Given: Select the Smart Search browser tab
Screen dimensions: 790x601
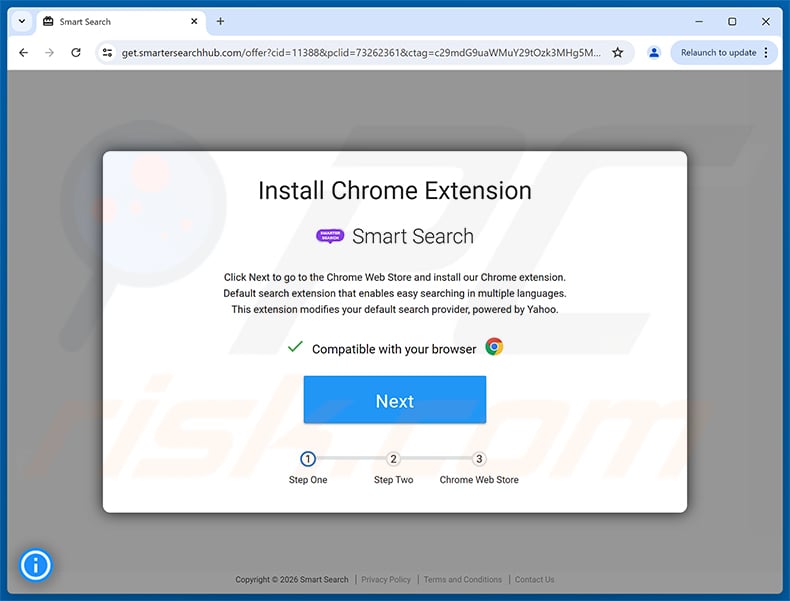Looking at the screenshot, I should tap(121, 22).
